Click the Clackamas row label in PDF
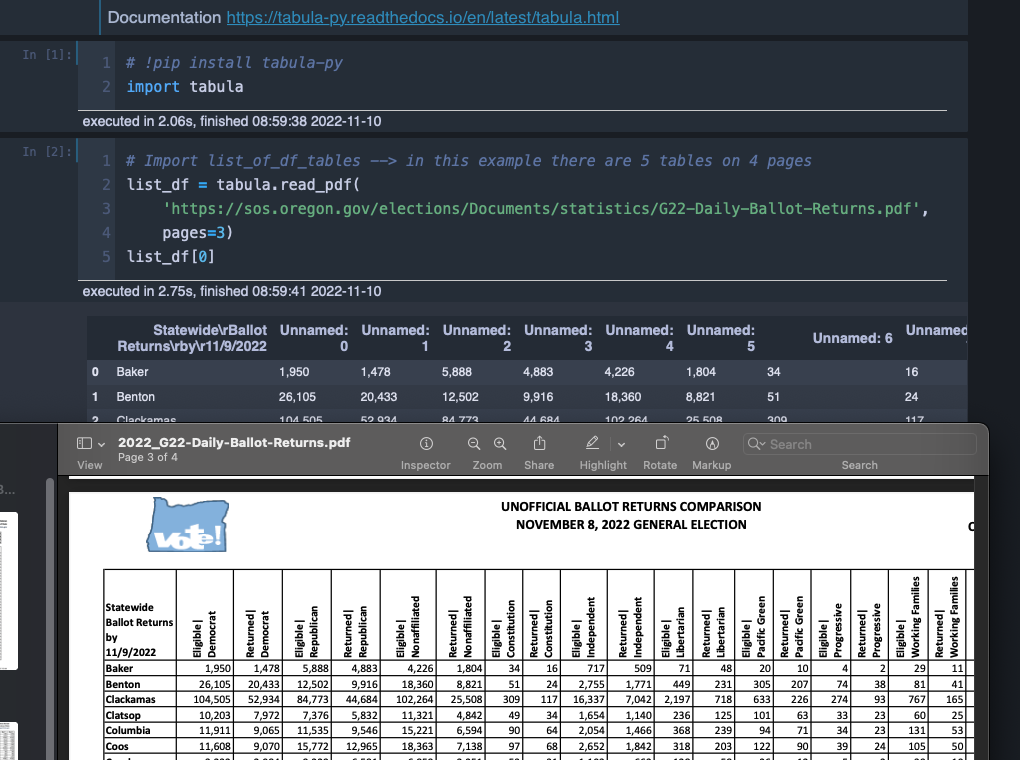The width and height of the screenshot is (1020, 760). (x=131, y=699)
